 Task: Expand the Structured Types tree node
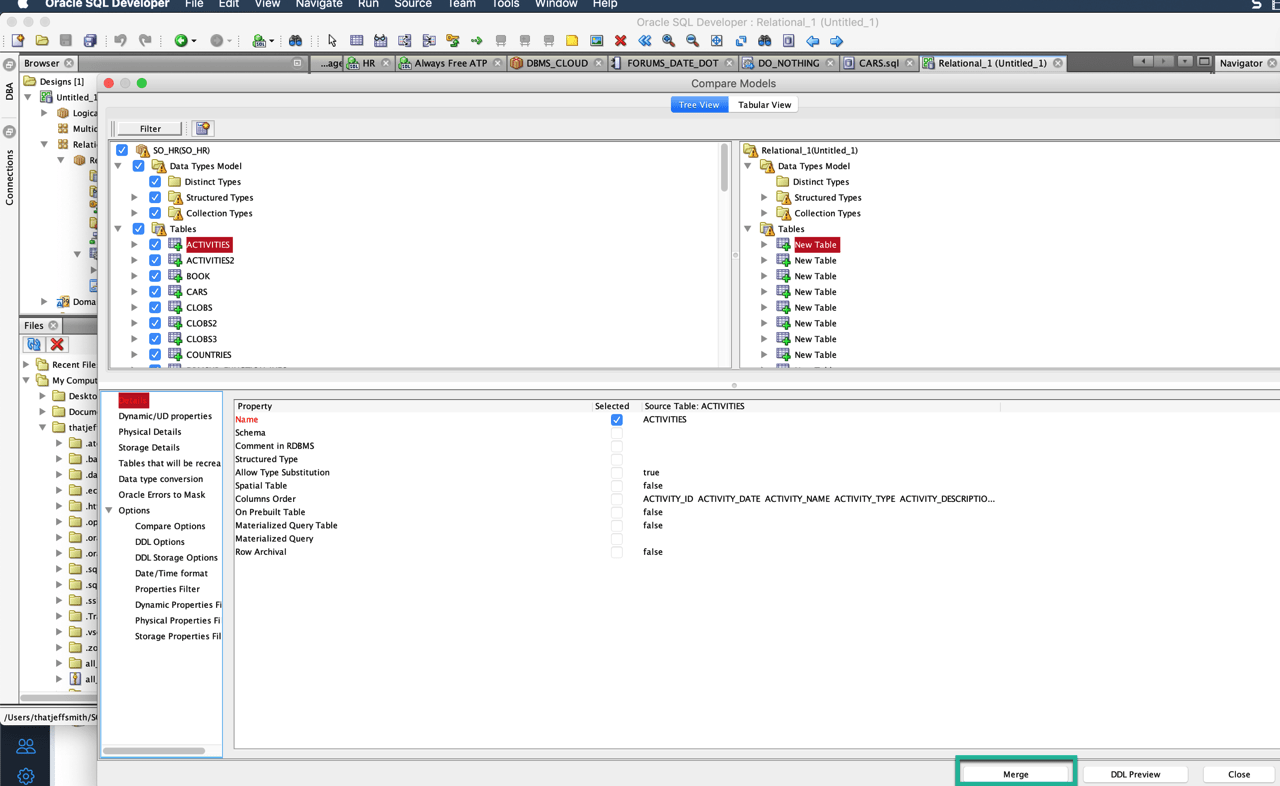(133, 197)
